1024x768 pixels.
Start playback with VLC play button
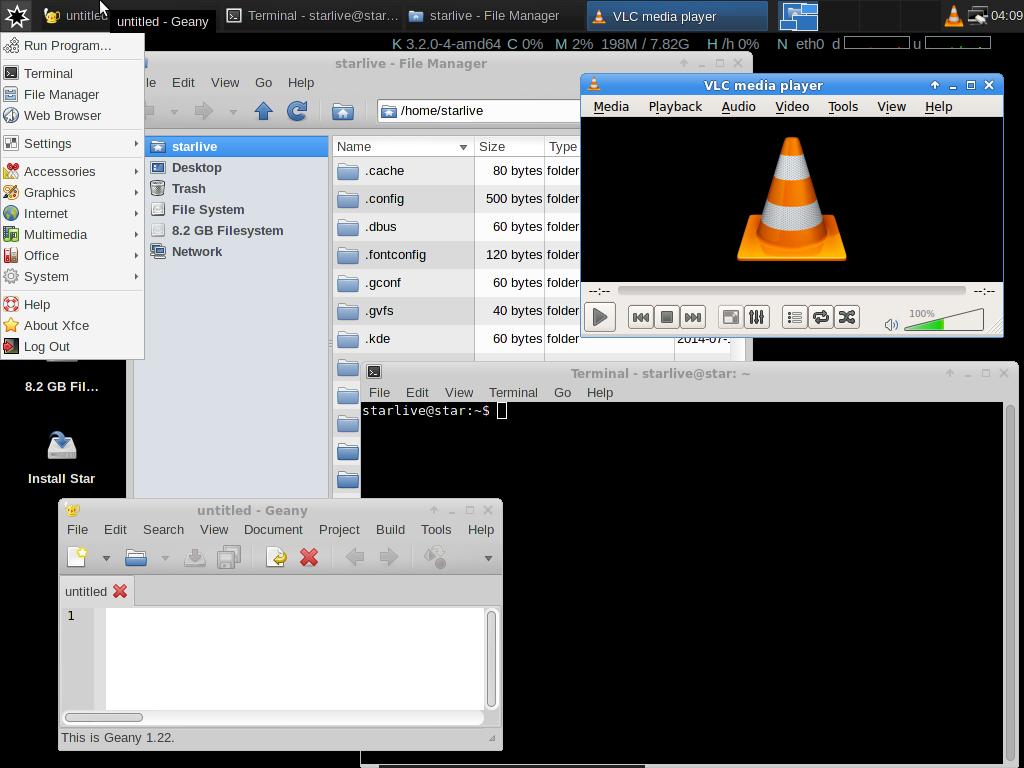click(x=600, y=317)
